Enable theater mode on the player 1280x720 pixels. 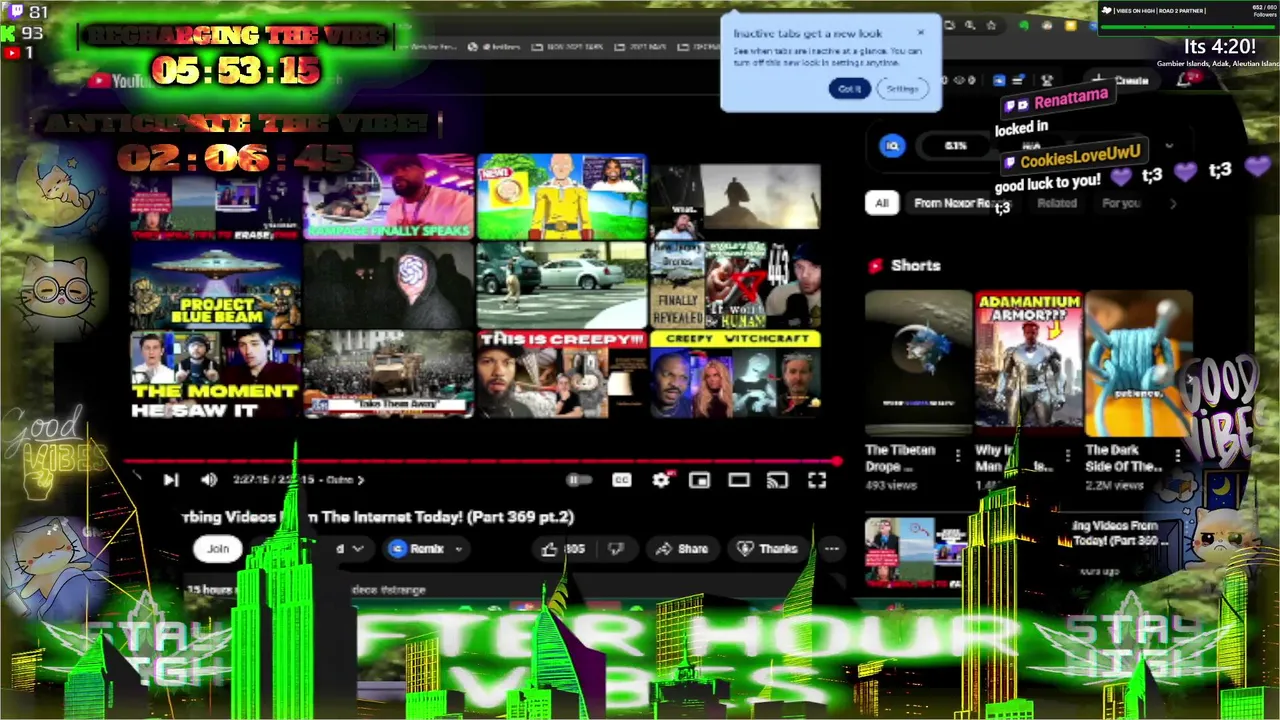click(x=738, y=481)
